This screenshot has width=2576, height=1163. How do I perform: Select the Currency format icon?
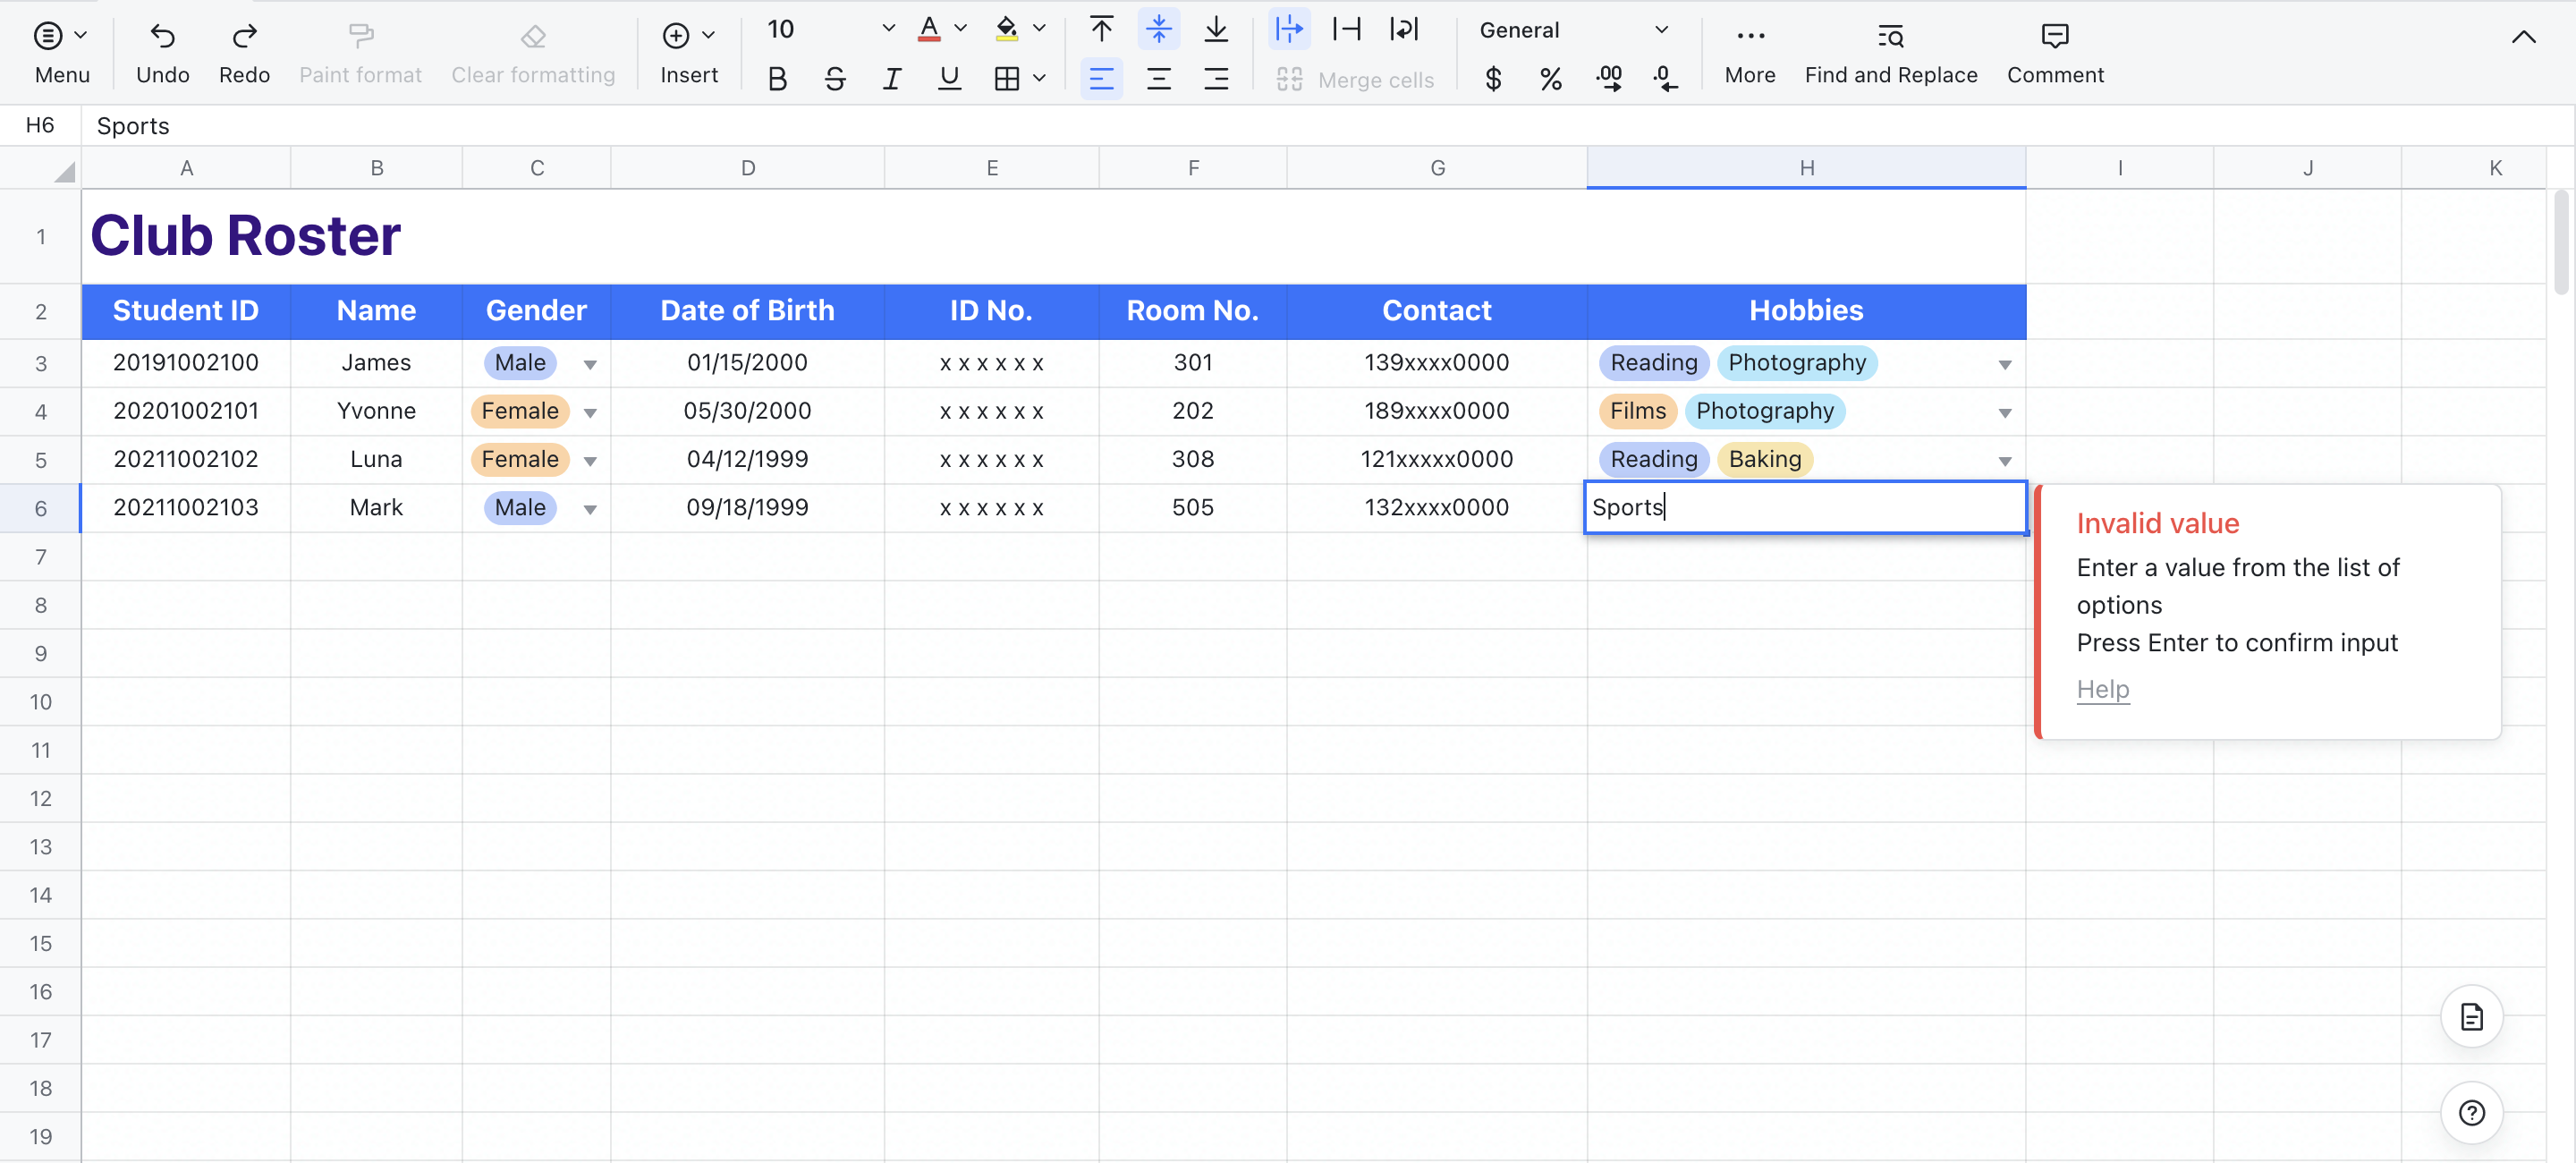pos(1493,79)
